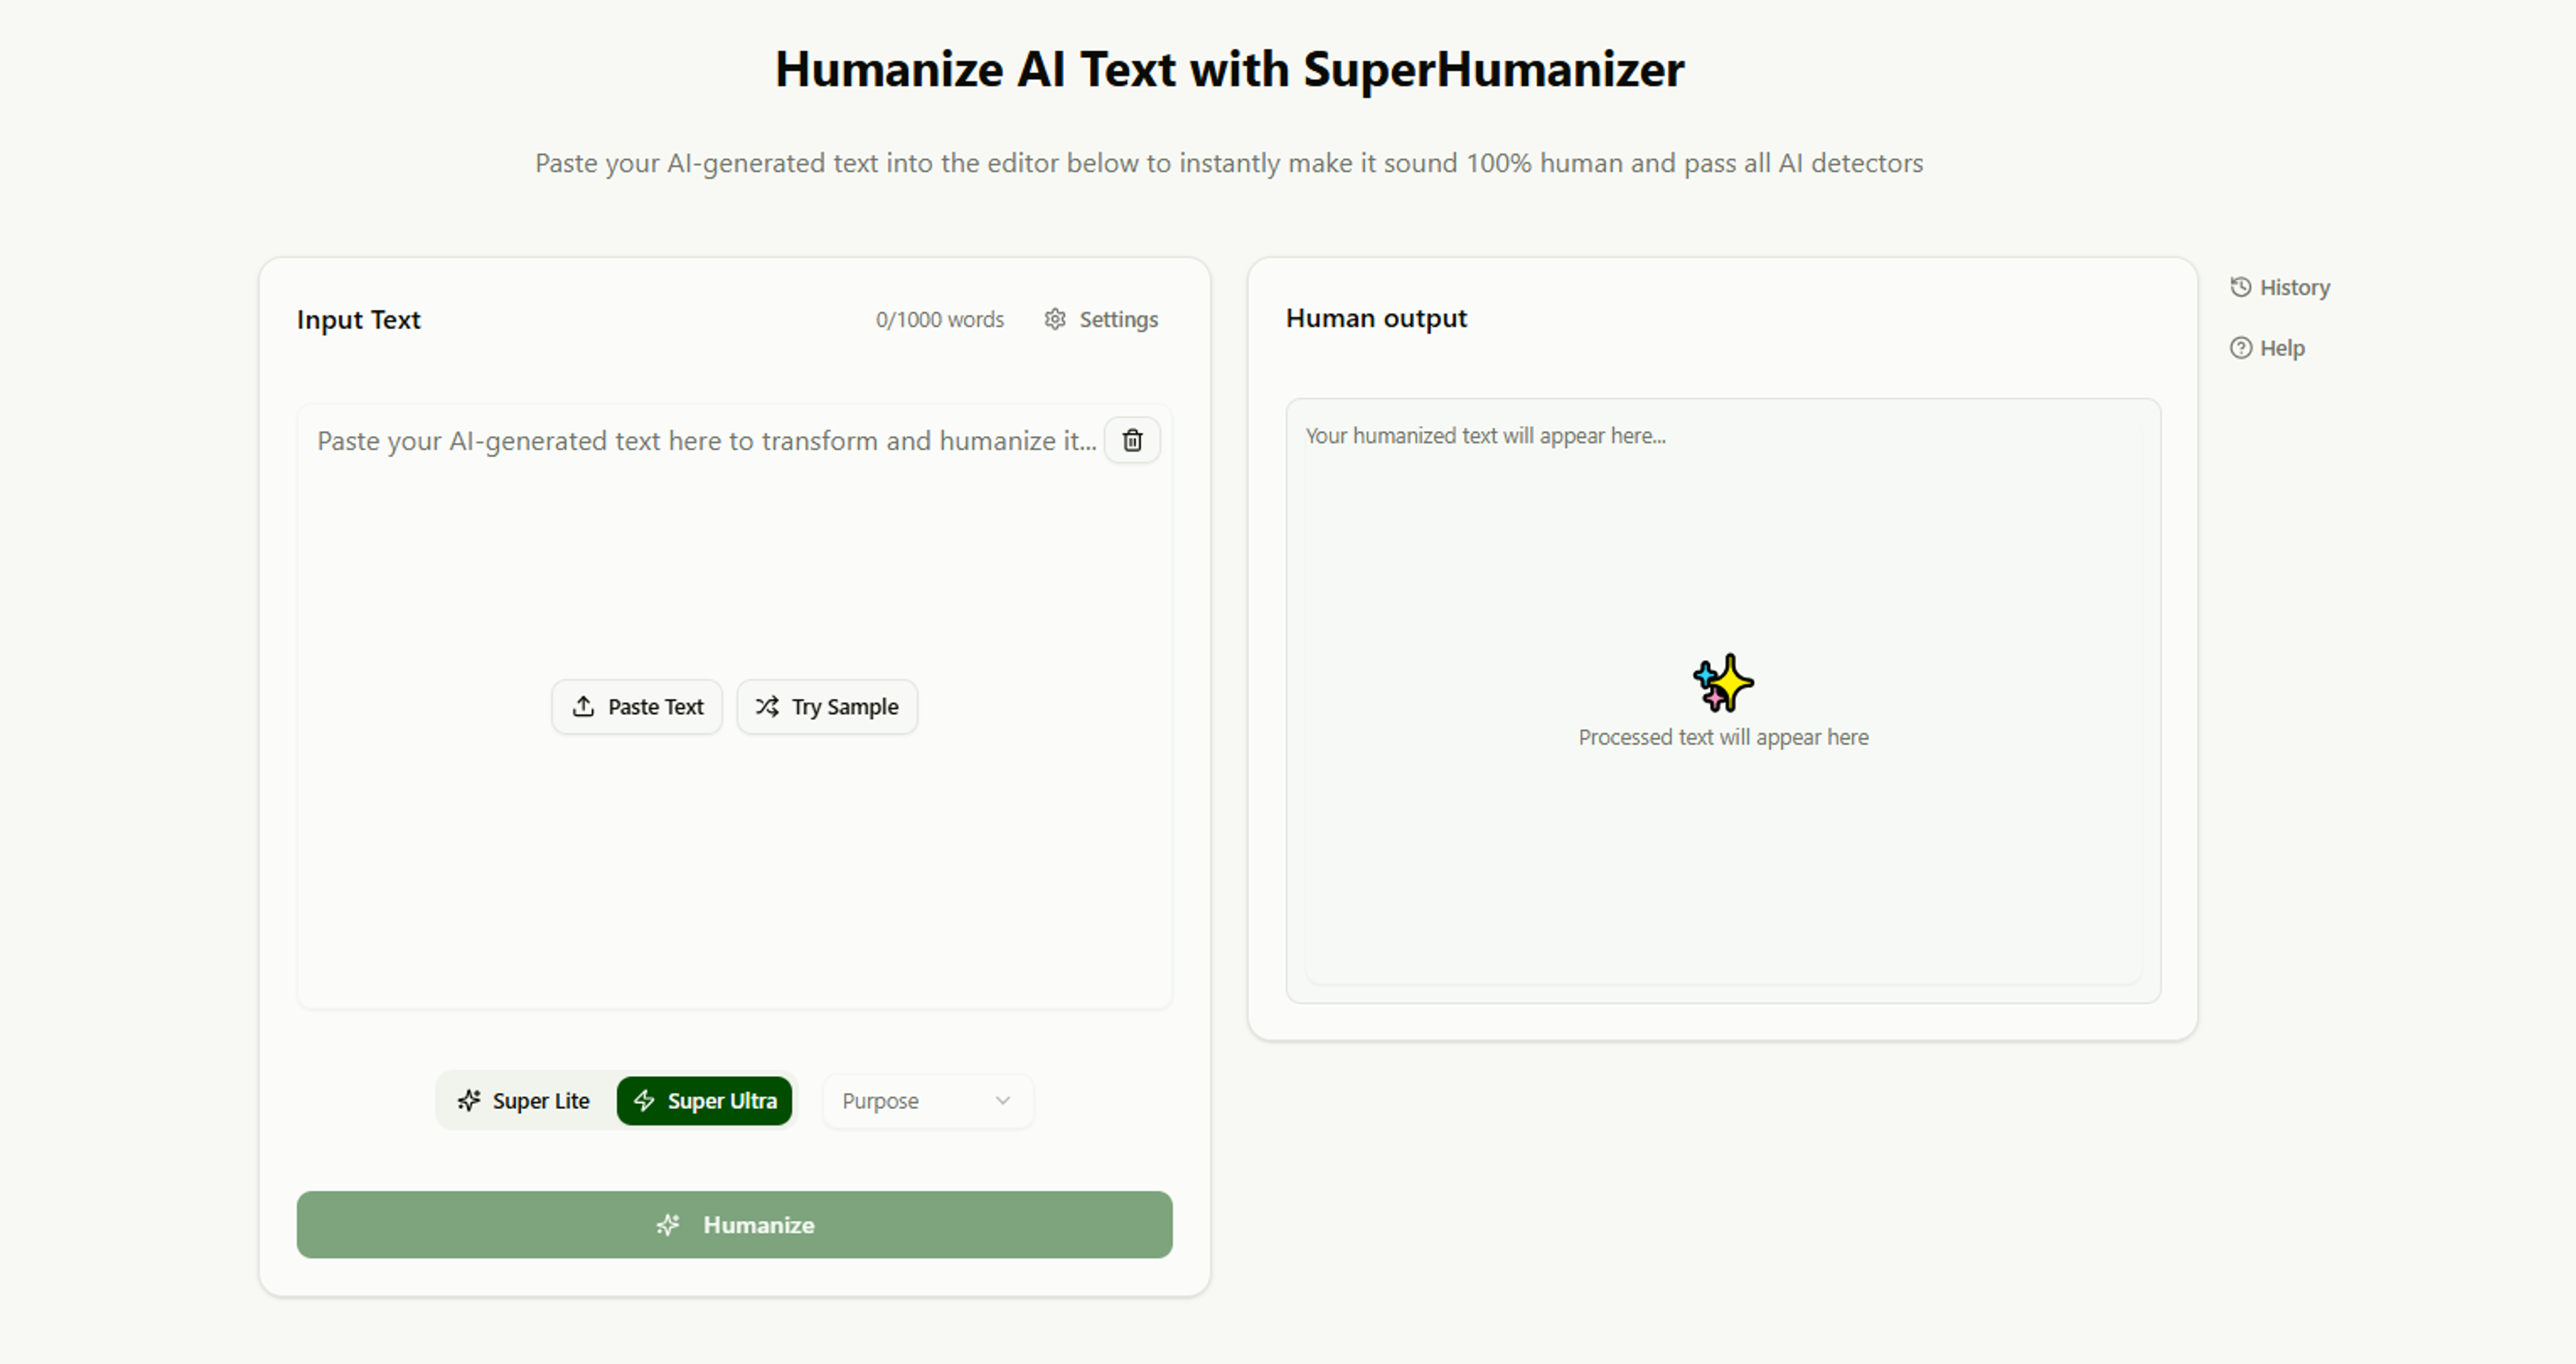Open the History panel icon

pos(2240,287)
